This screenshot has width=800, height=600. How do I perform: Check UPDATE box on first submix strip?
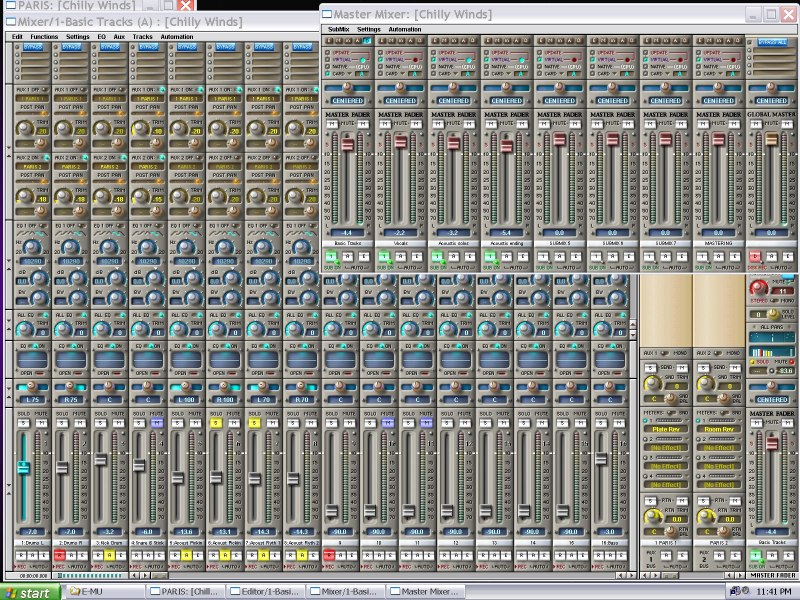click(328, 53)
